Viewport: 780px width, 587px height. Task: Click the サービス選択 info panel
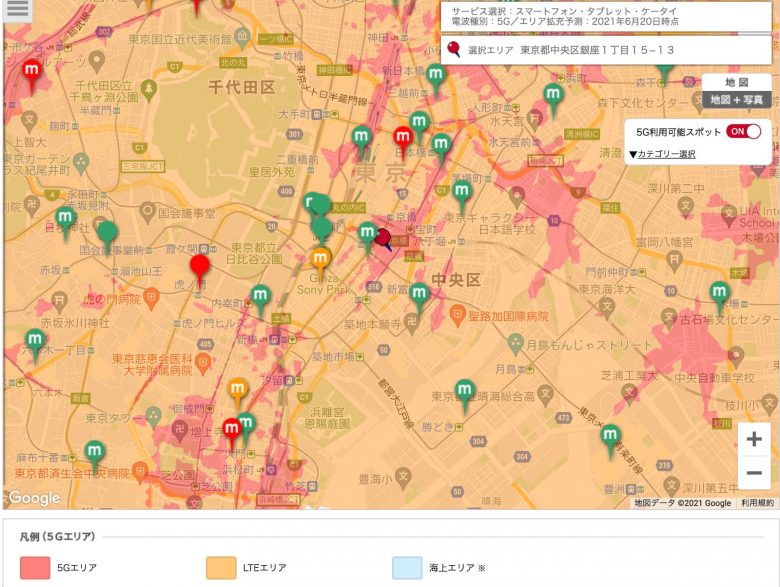tap(606, 16)
